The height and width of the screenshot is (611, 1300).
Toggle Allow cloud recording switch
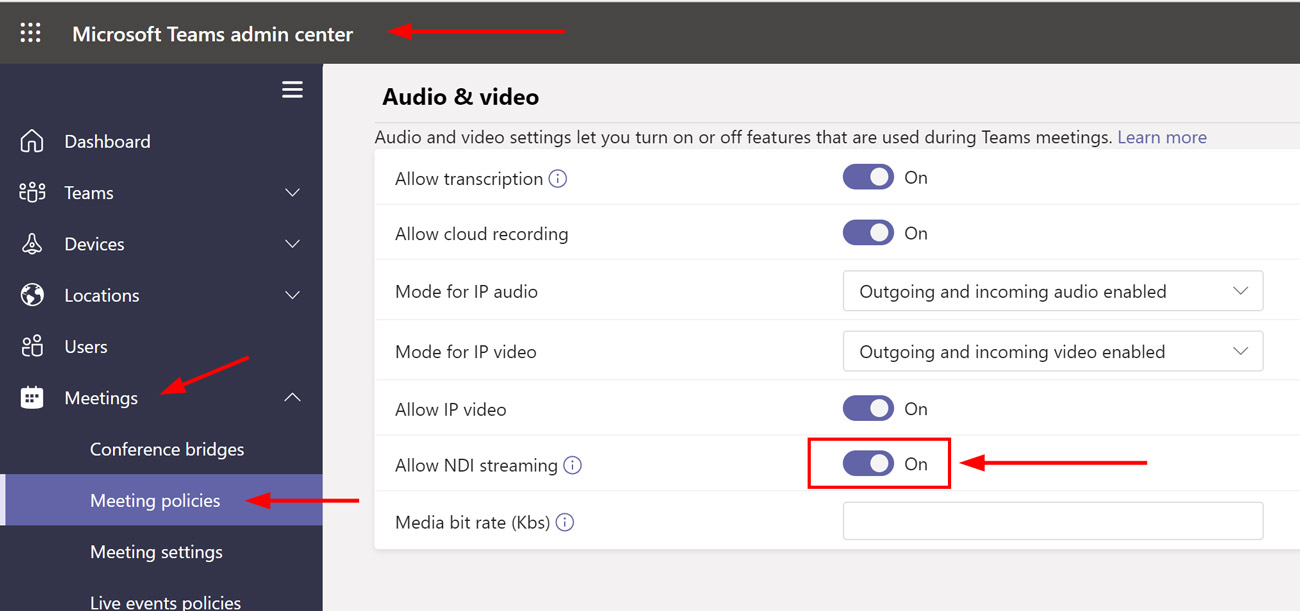(868, 233)
